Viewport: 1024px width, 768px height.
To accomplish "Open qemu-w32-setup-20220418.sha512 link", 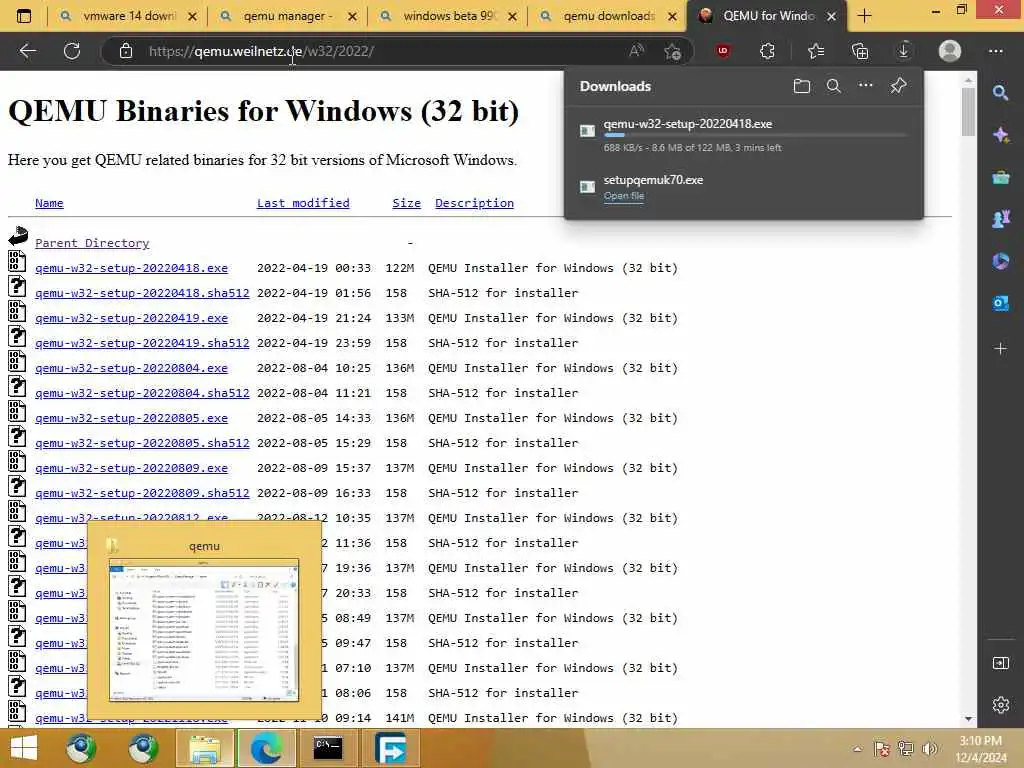I will (142, 293).
